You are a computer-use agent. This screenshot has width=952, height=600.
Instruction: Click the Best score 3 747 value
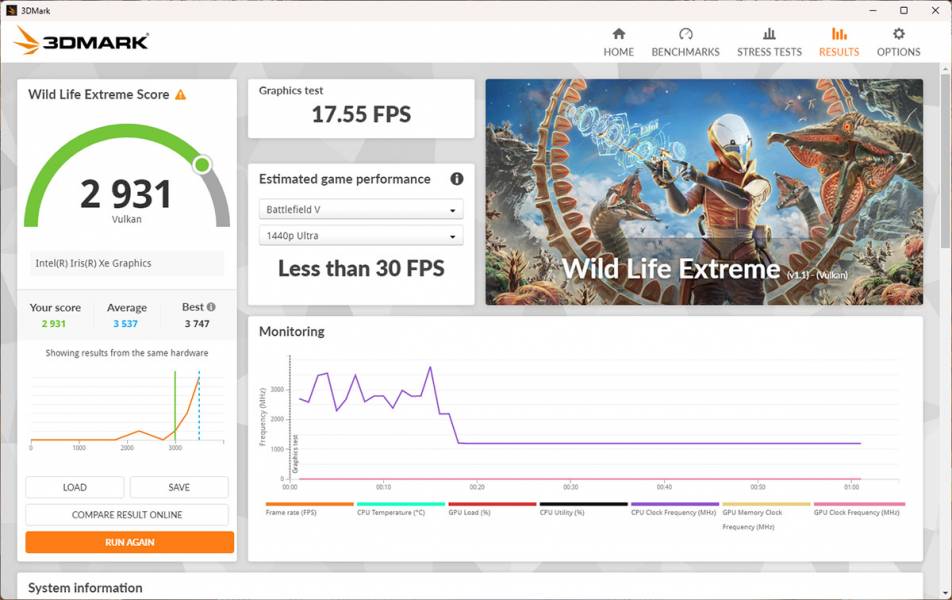[x=197, y=324]
